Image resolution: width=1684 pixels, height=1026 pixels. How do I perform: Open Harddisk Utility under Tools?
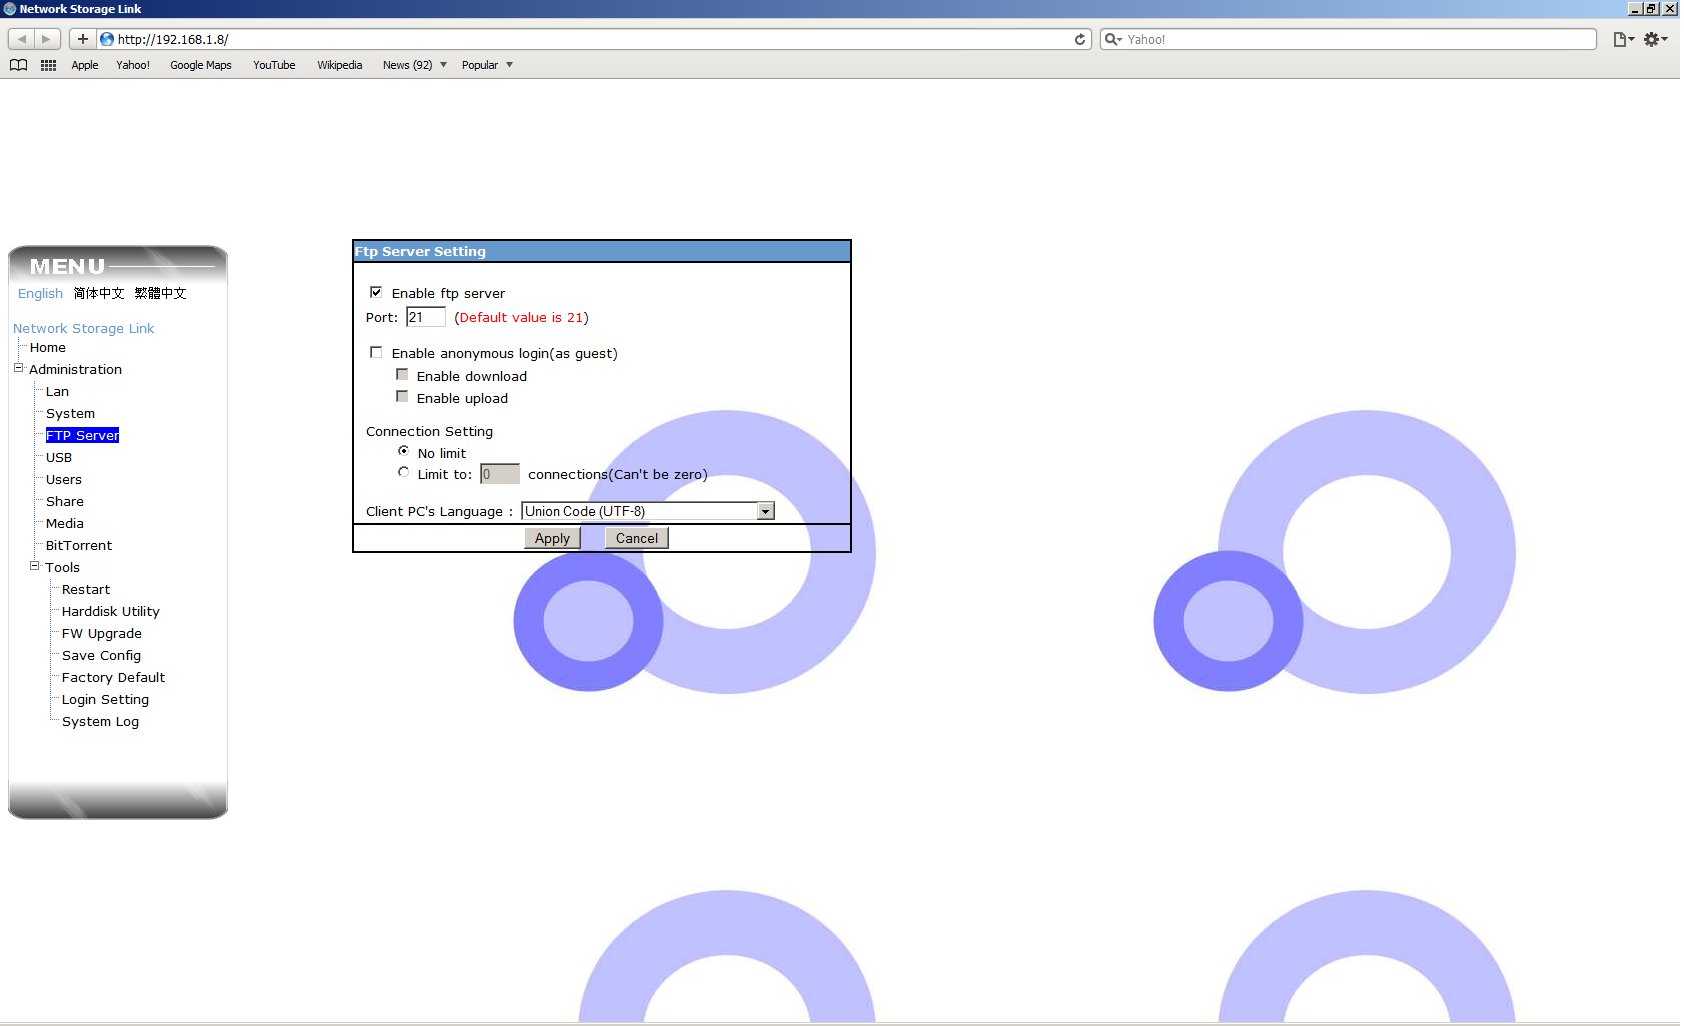[x=111, y=611]
